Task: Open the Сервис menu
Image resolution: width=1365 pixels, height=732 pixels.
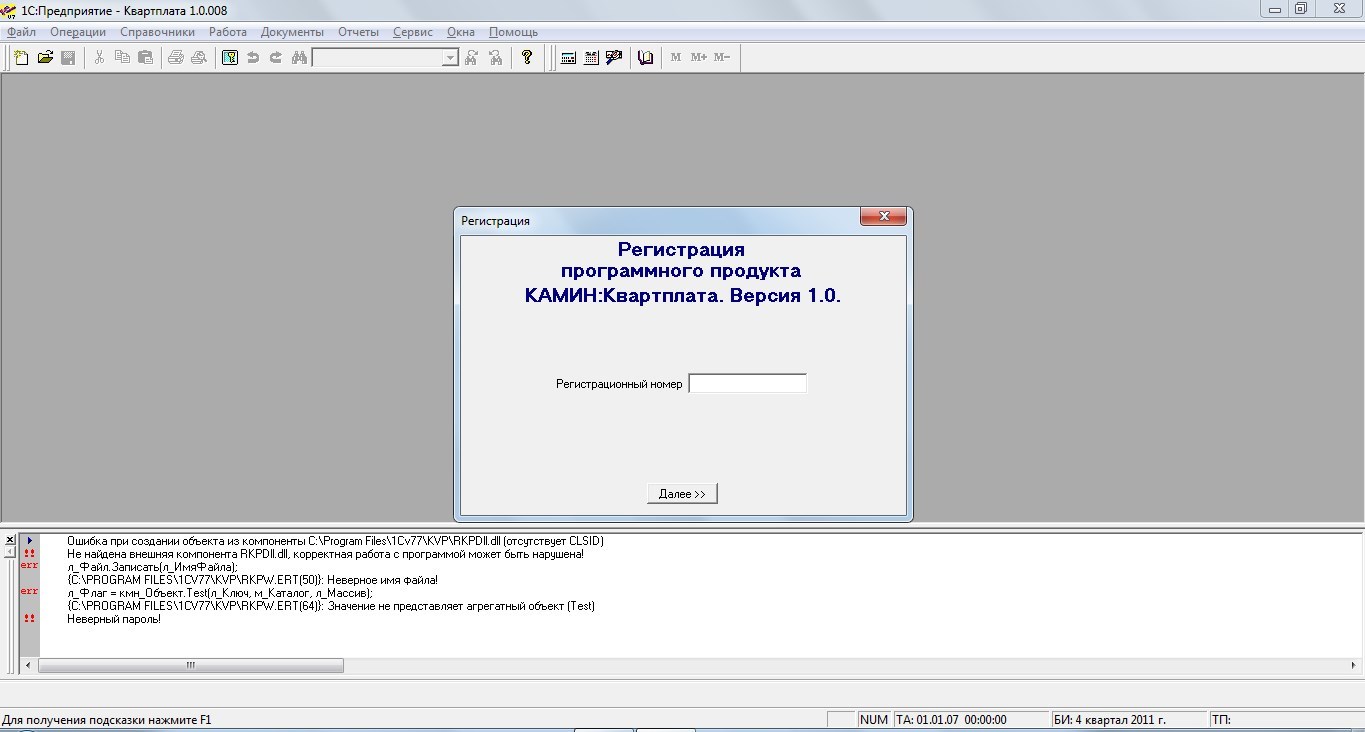Action: [x=413, y=32]
